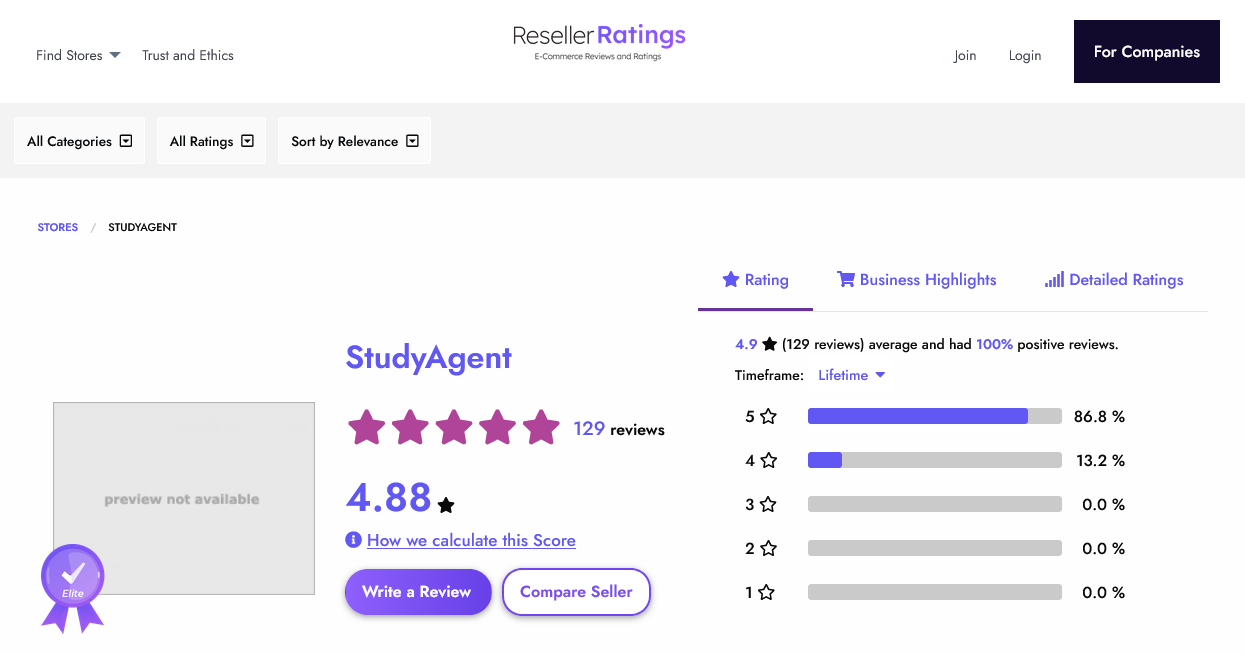Viewport: 1245px width, 654px height.
Task: Expand the Find Stores menu
Action: point(77,55)
